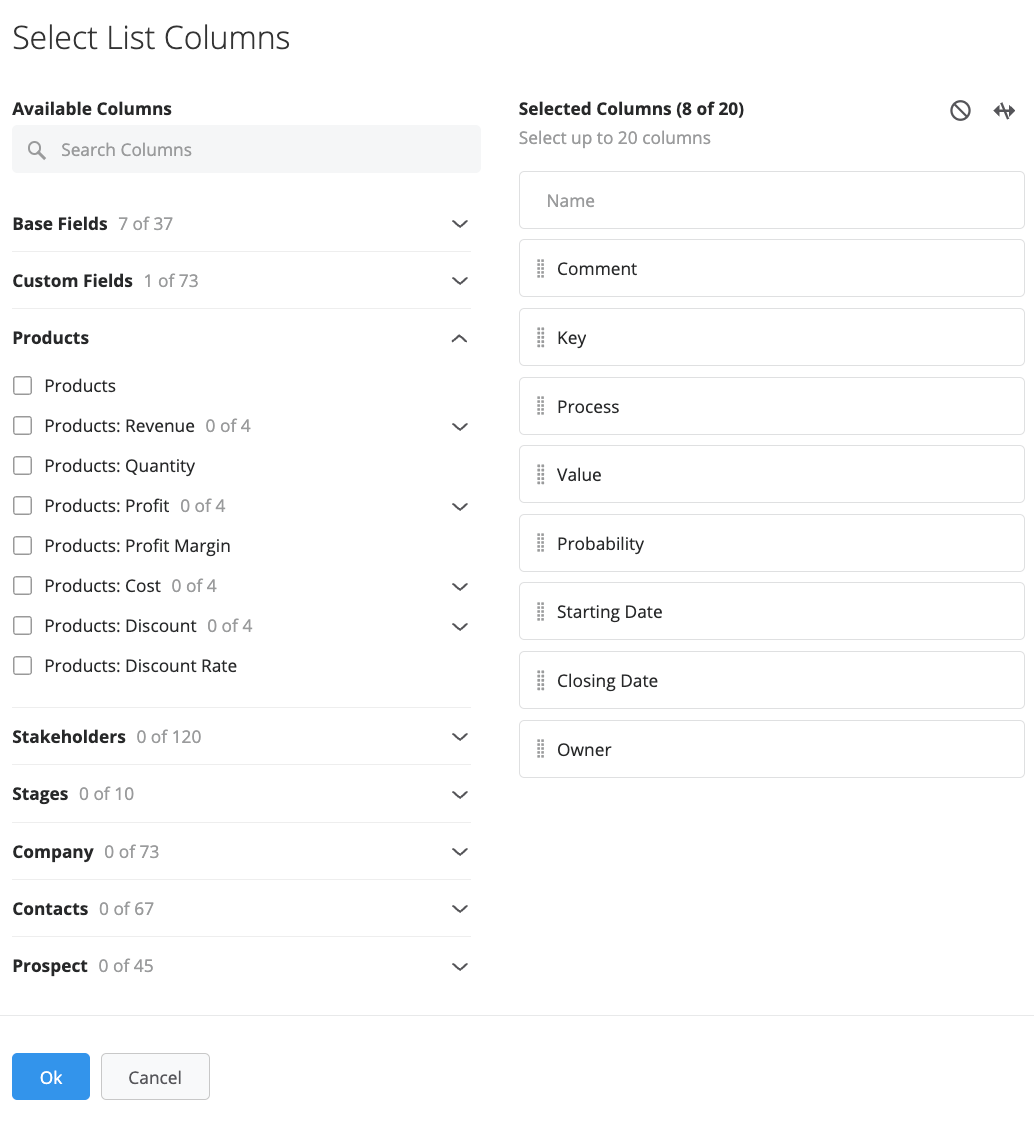Click the clear all selected columns icon

[x=960, y=111]
